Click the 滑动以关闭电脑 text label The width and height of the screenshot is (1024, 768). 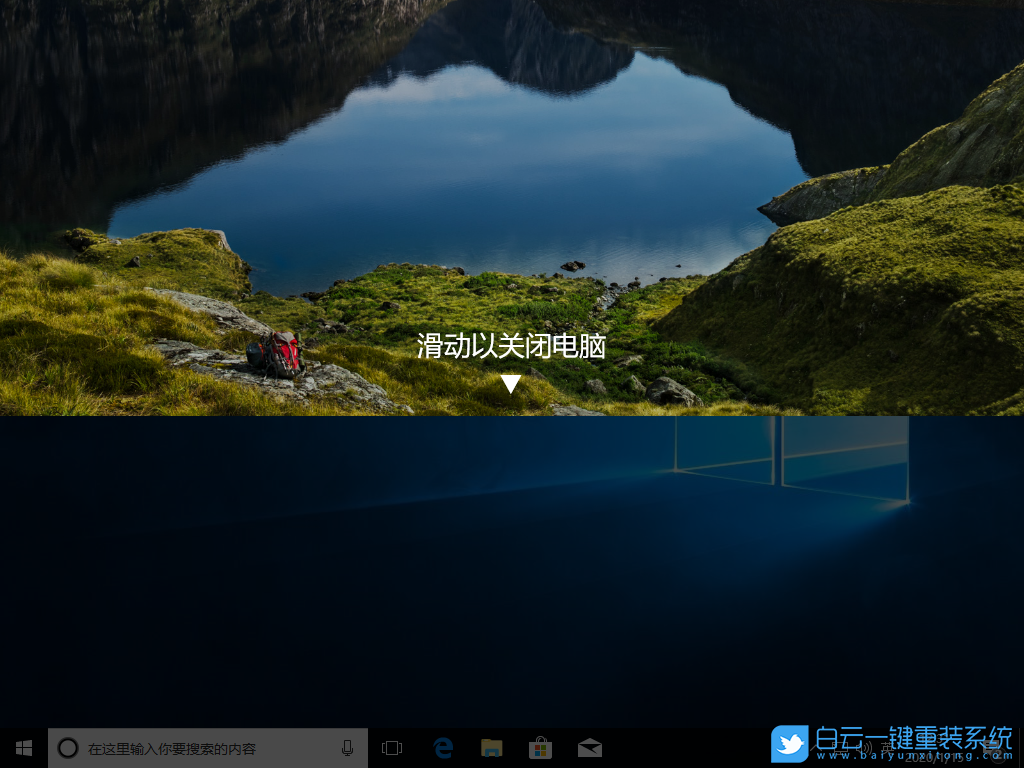tap(512, 348)
